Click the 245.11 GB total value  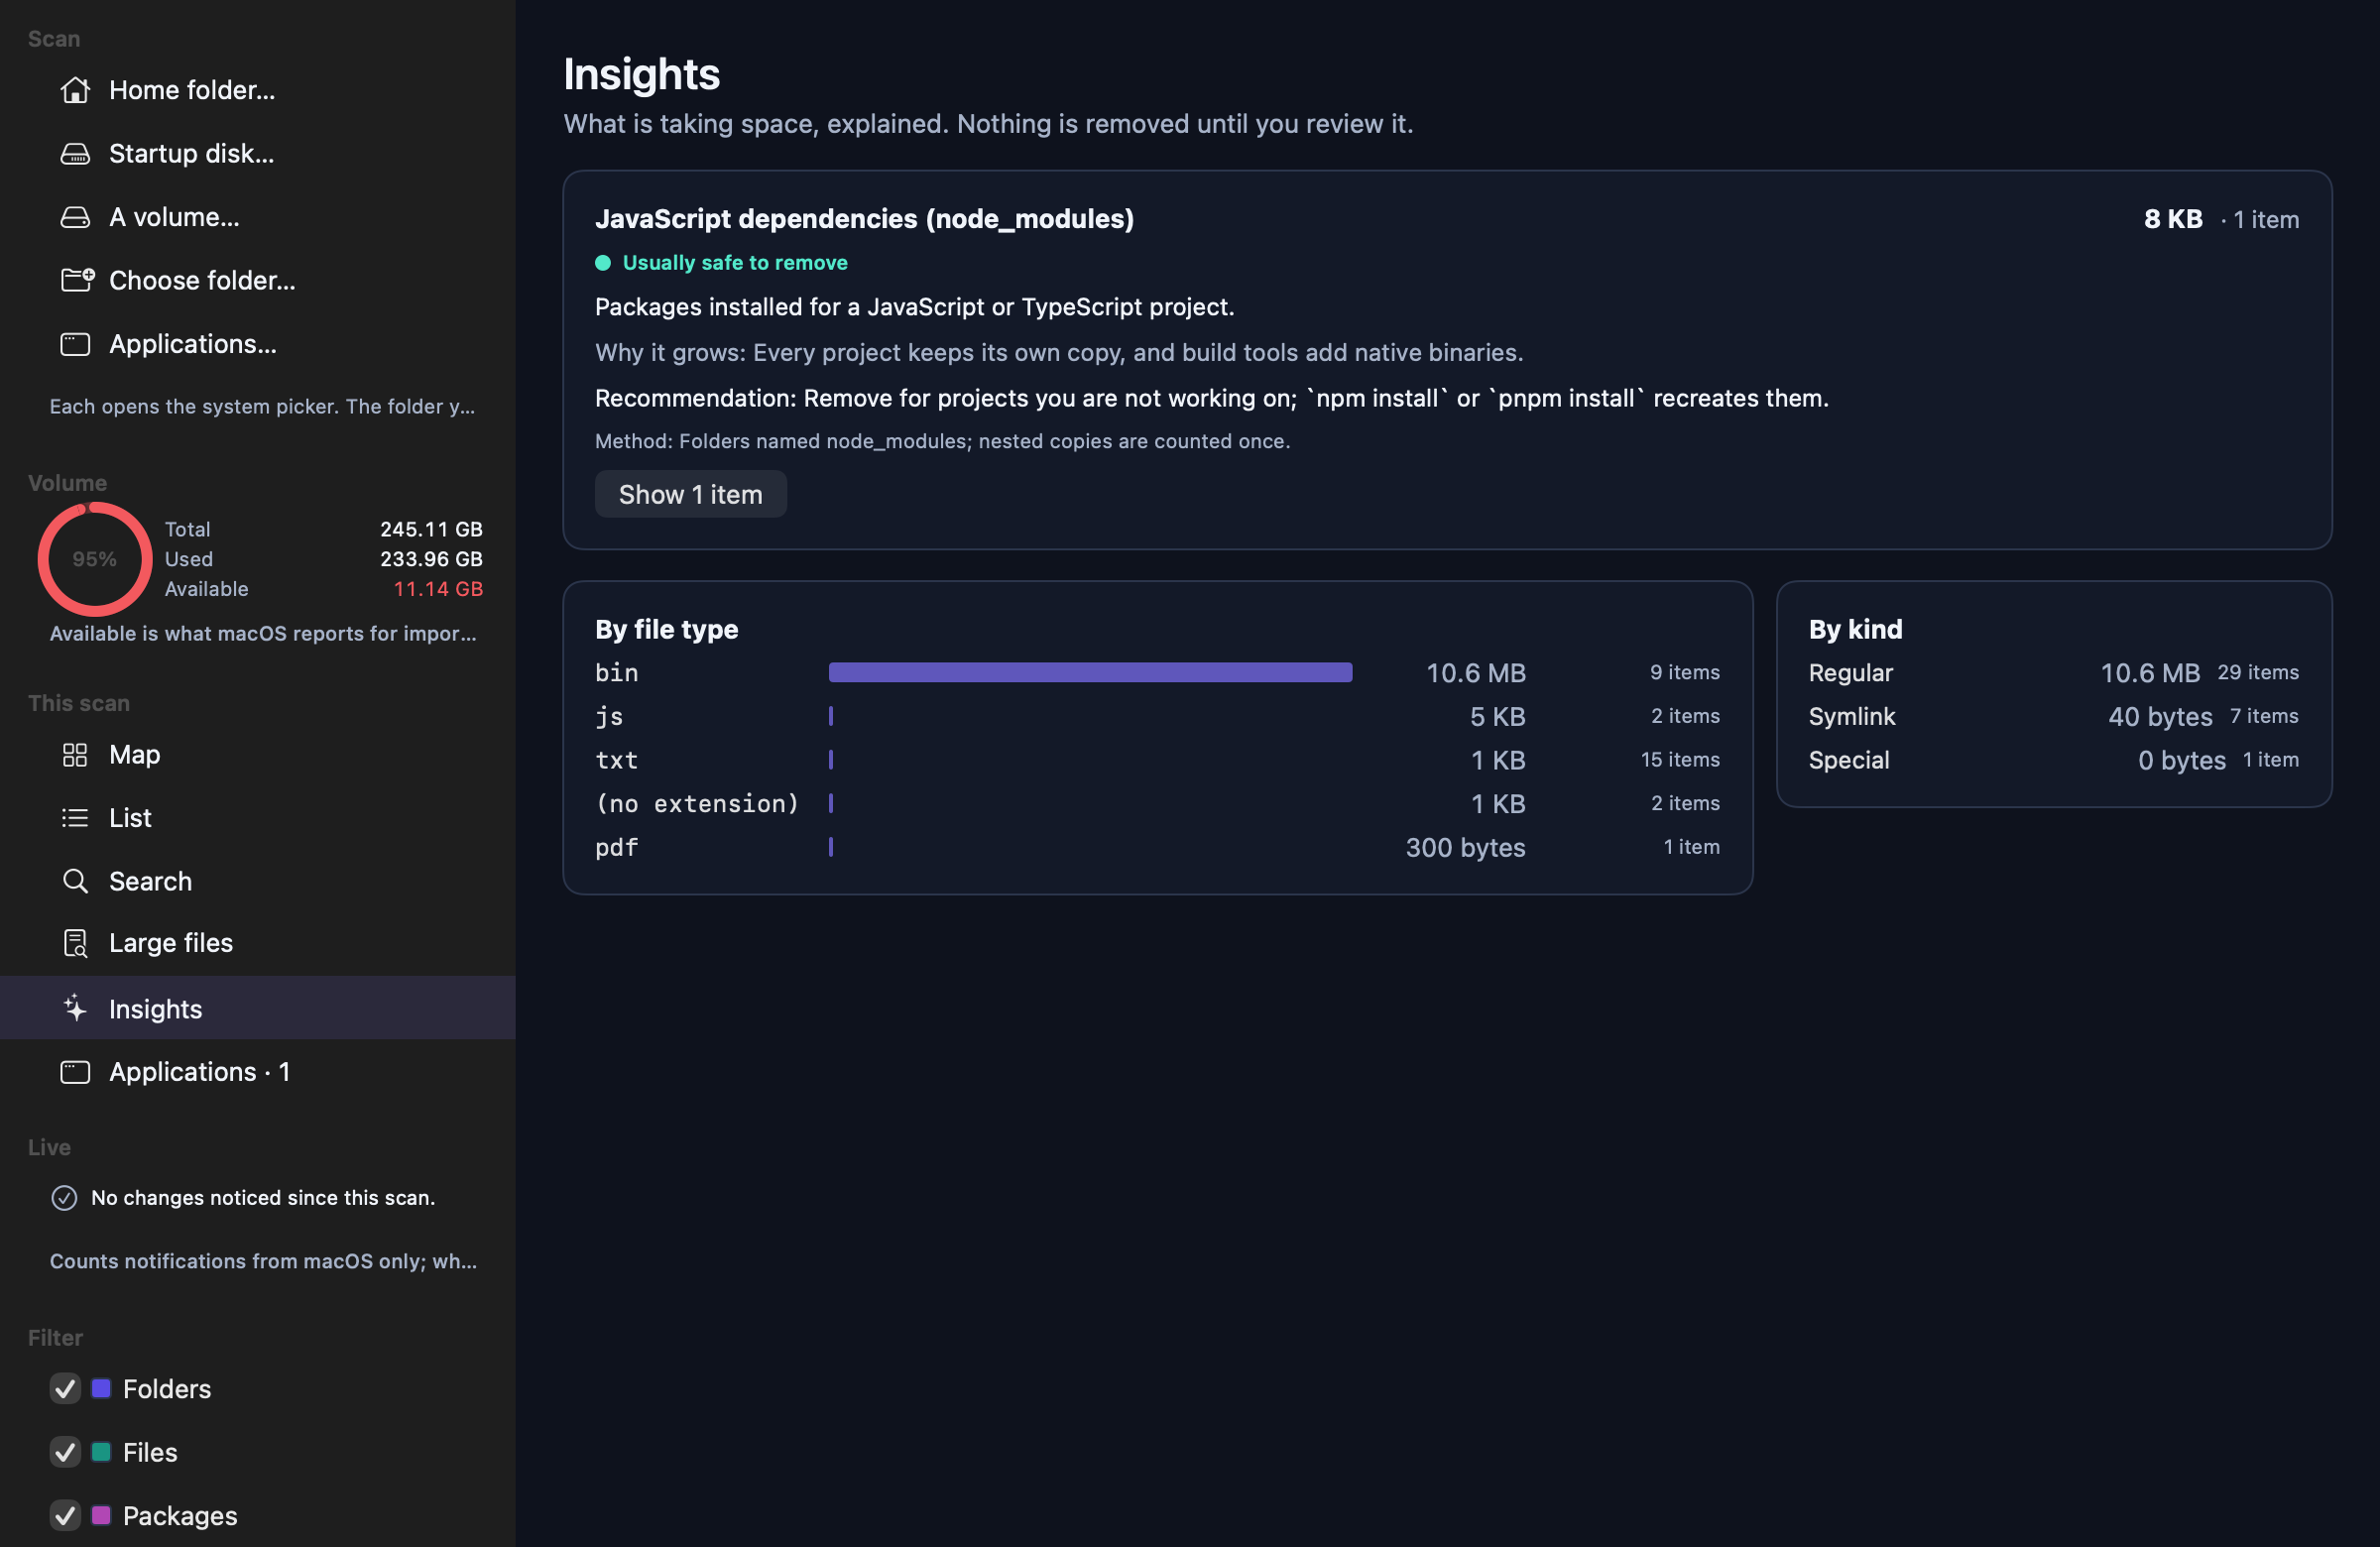431,529
